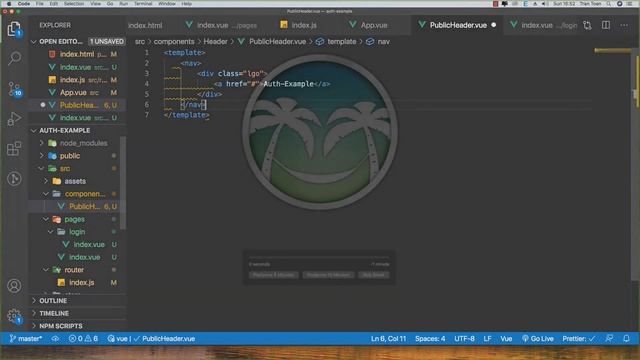Screen dimensions: 640x360
Task: Change indentation via Spaces: 4
Action: pos(430,338)
